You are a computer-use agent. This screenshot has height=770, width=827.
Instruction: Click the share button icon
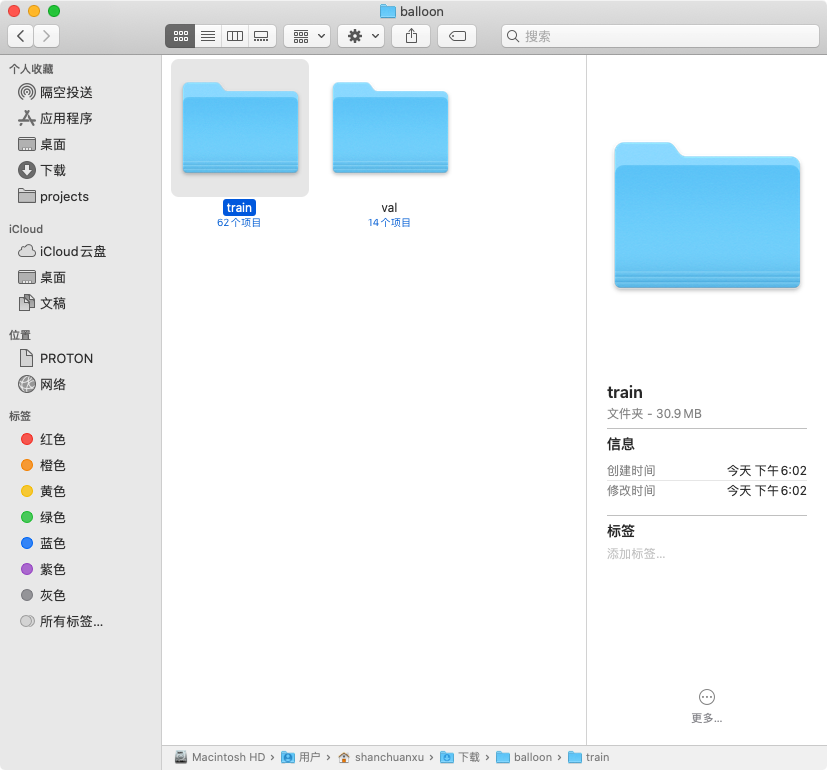[411, 36]
